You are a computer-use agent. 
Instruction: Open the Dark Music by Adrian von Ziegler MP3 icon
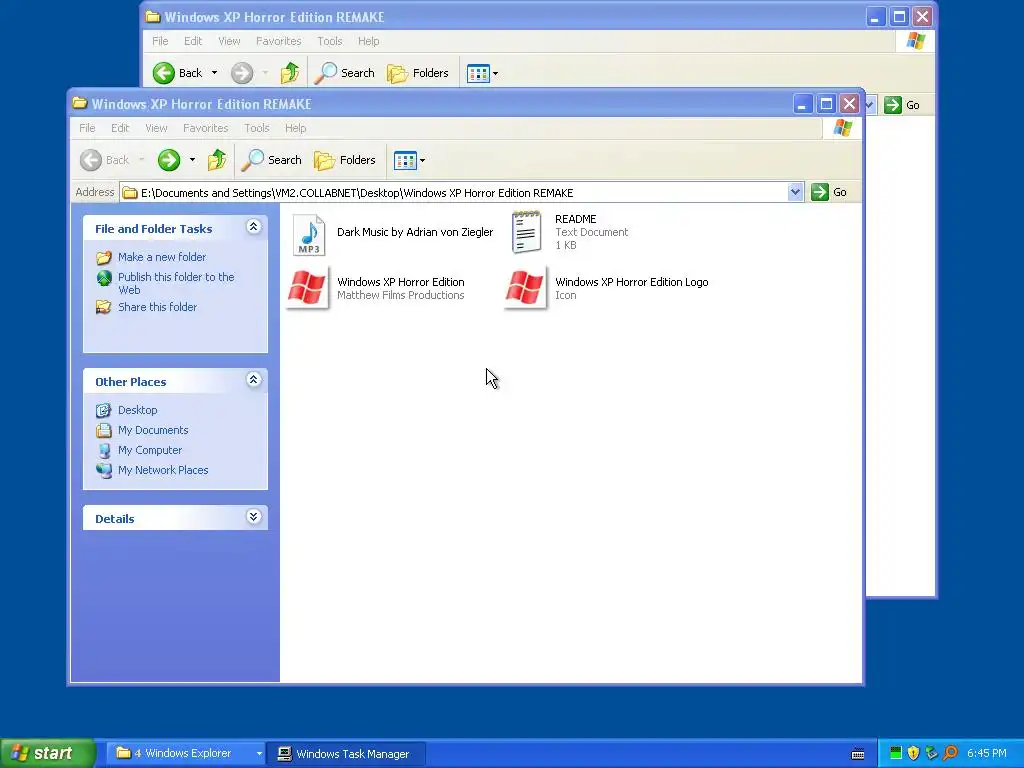point(309,234)
